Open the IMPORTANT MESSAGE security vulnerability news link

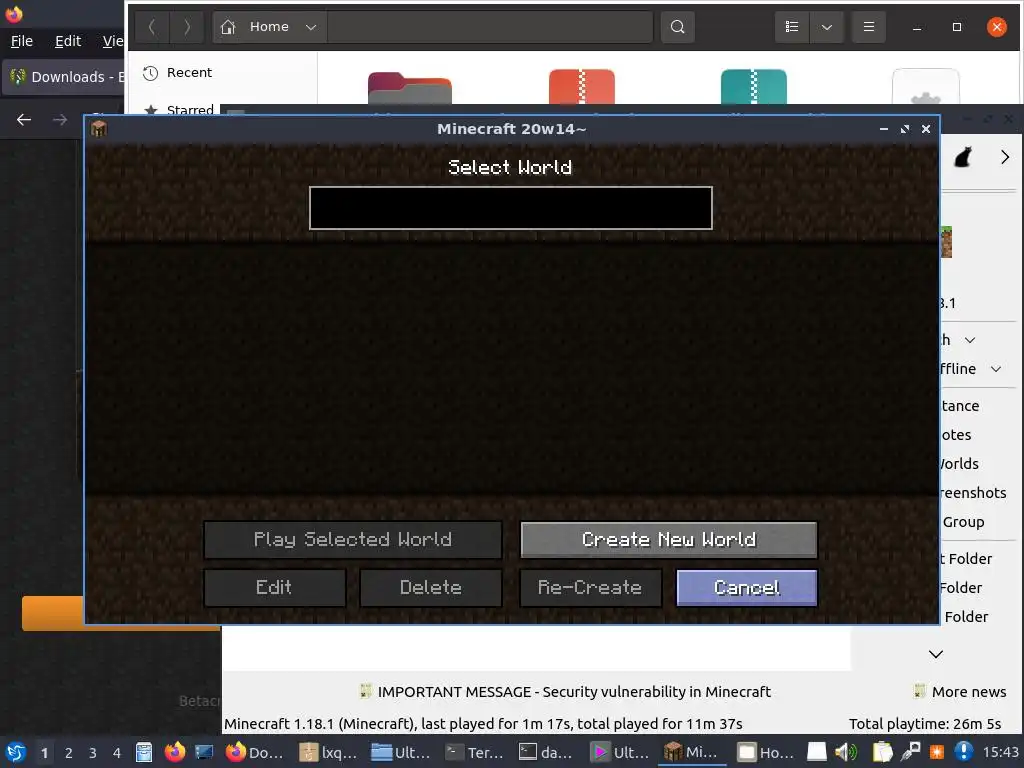click(566, 692)
